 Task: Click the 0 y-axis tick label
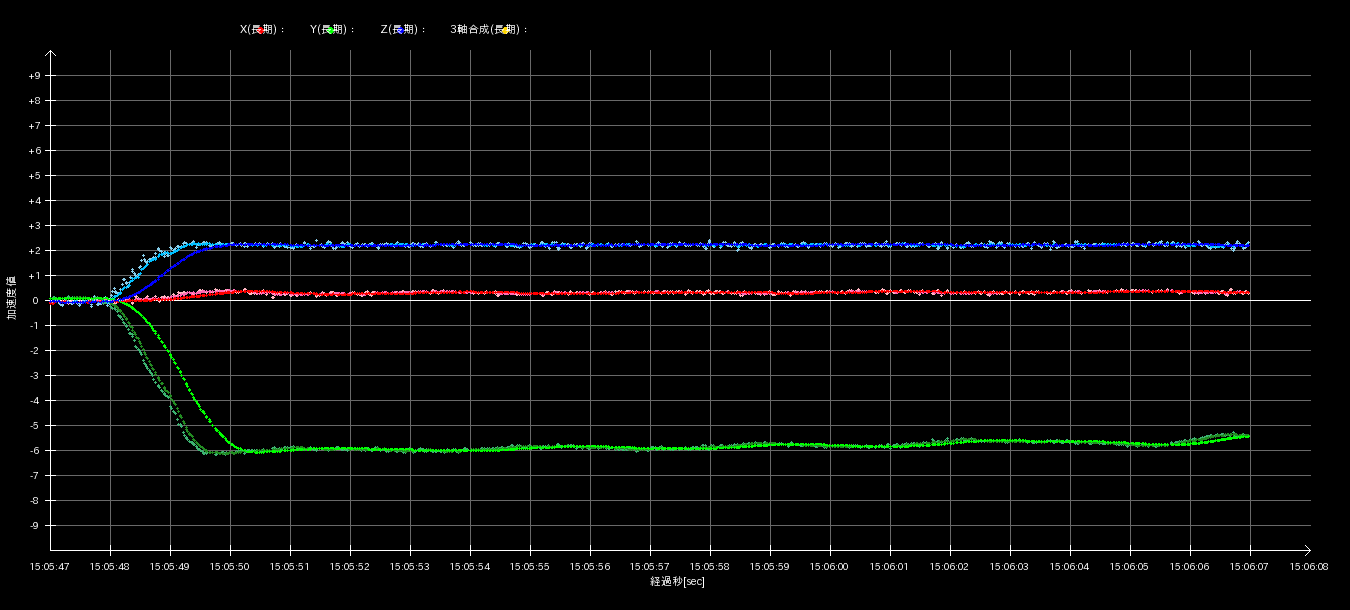(35, 301)
